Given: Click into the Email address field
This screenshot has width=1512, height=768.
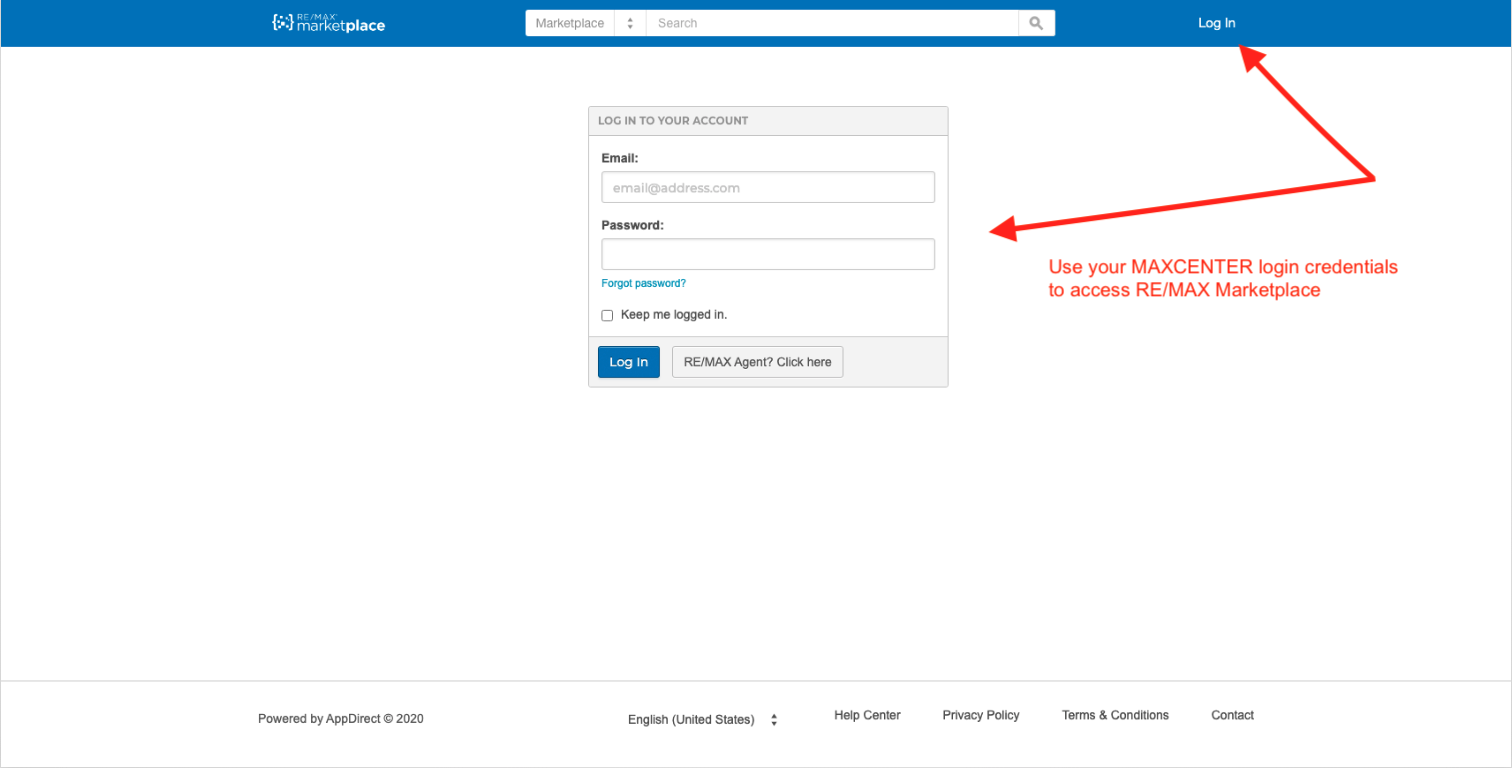Looking at the screenshot, I should click(768, 187).
